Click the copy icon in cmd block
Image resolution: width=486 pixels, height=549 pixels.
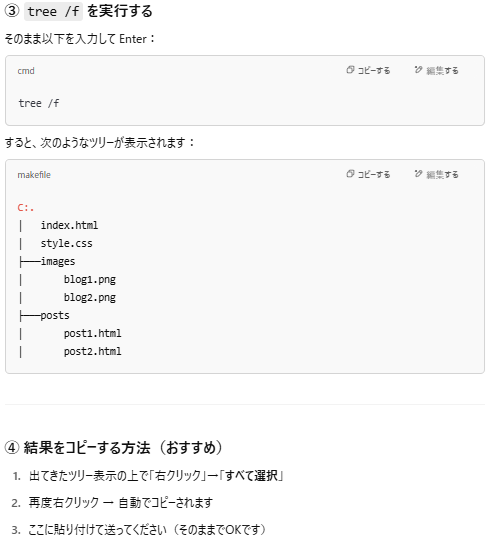(x=350, y=70)
